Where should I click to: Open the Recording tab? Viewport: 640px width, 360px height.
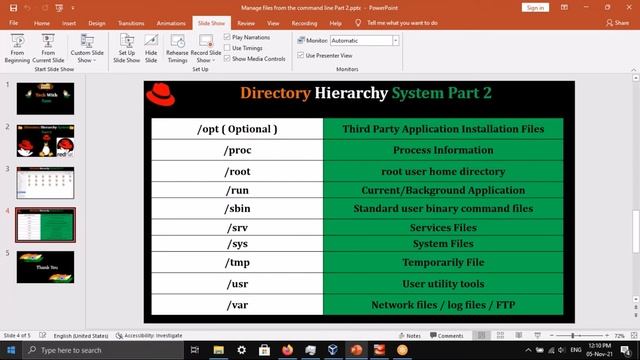[304, 23]
